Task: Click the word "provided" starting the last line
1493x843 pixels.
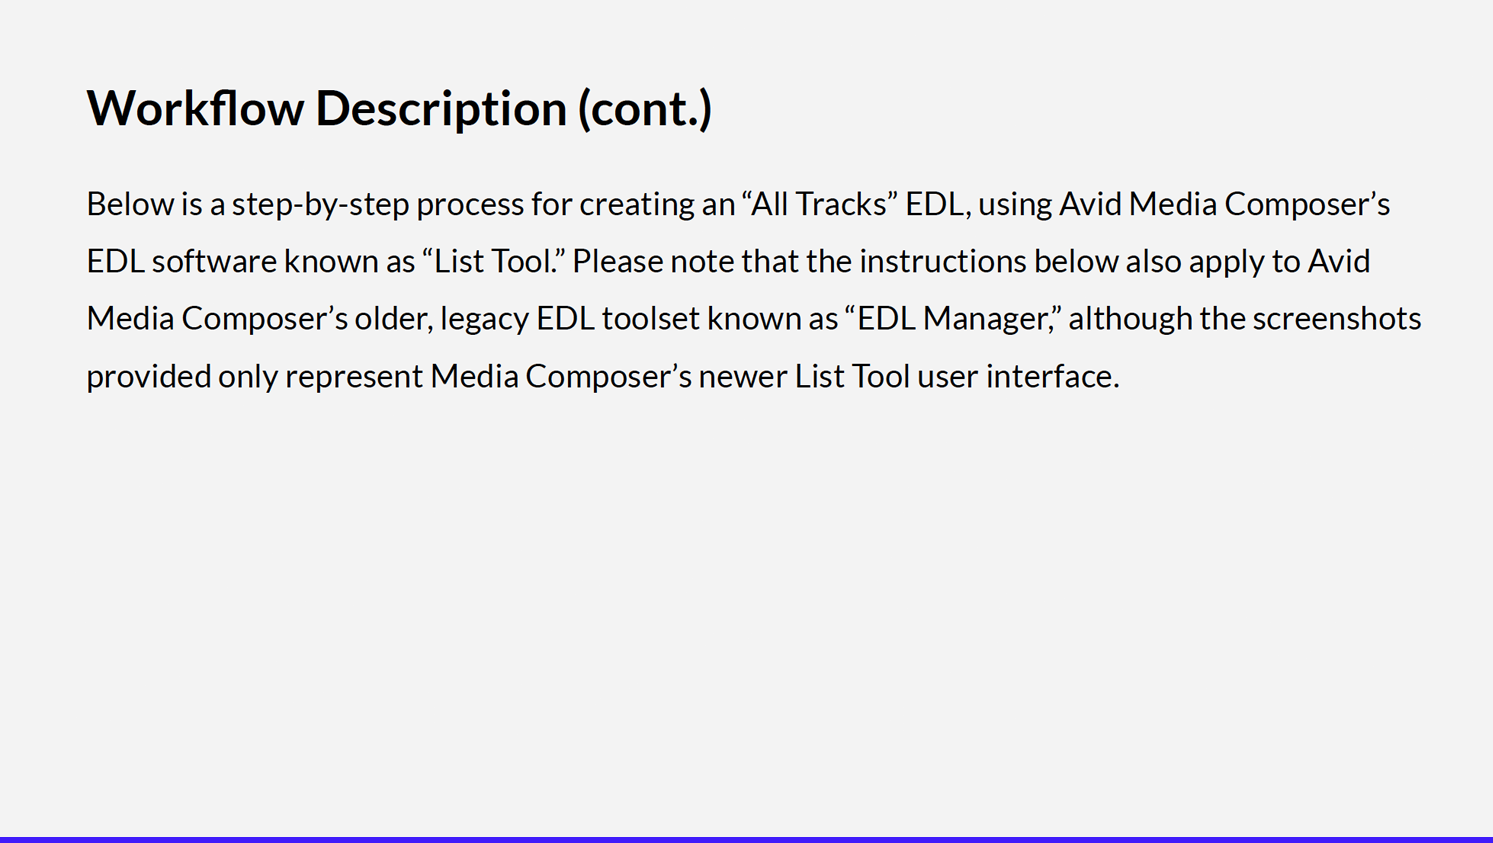Action: click(x=149, y=377)
